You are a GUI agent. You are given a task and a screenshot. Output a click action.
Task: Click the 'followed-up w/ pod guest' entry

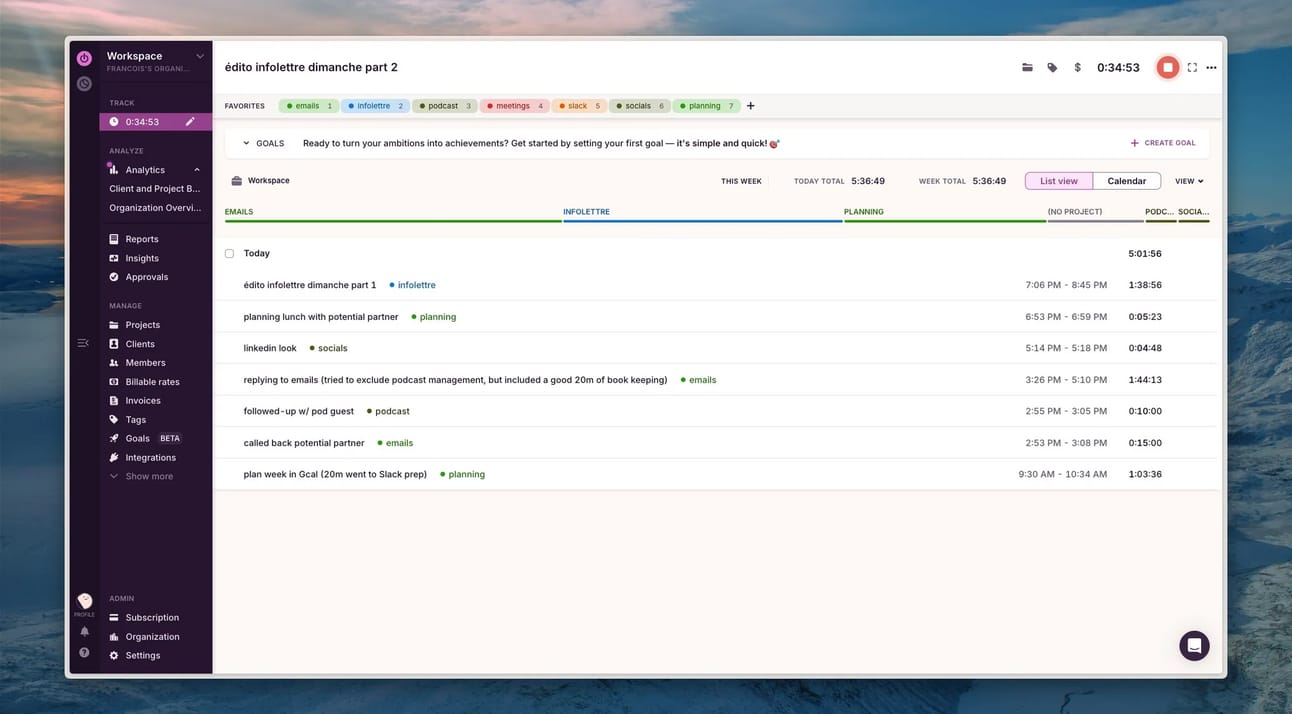tap(299, 411)
